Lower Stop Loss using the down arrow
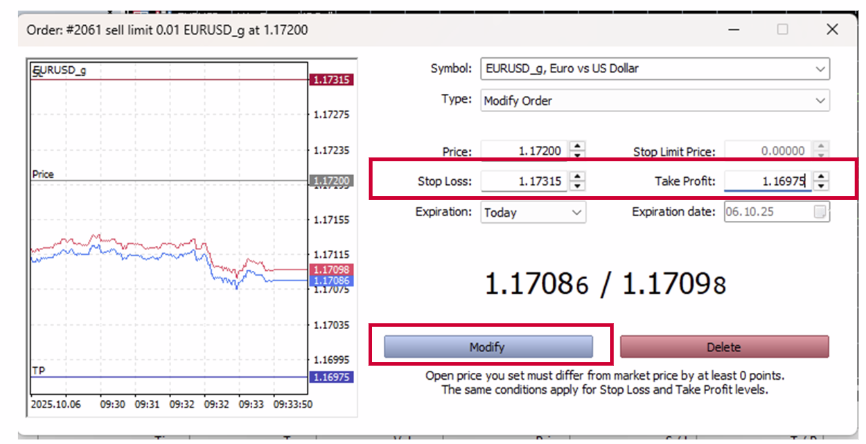 pyautogui.click(x=577, y=186)
